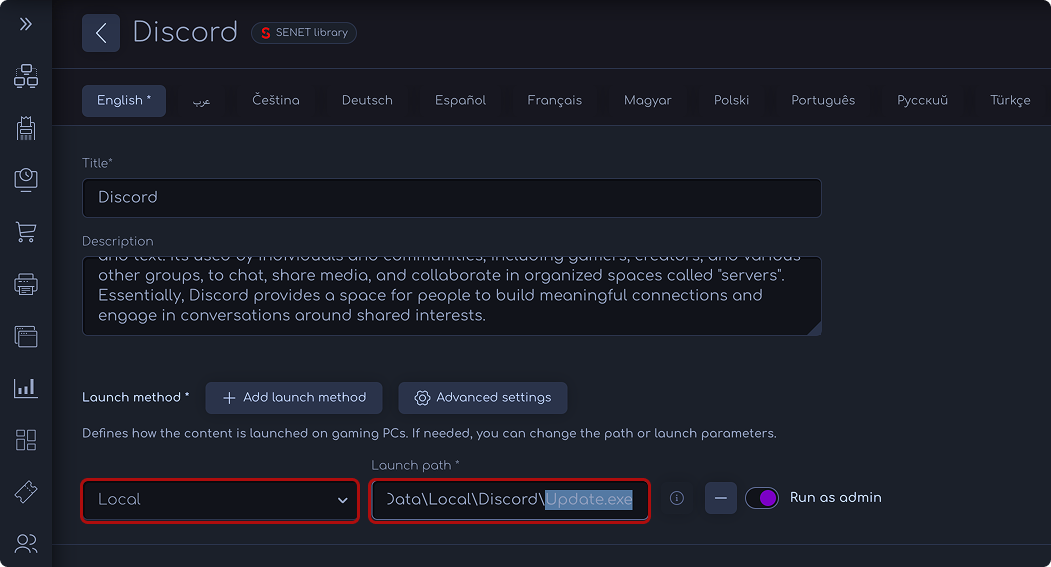Viewport: 1051px width, 567px height.
Task: Go back using the left arrow button
Action: (101, 33)
